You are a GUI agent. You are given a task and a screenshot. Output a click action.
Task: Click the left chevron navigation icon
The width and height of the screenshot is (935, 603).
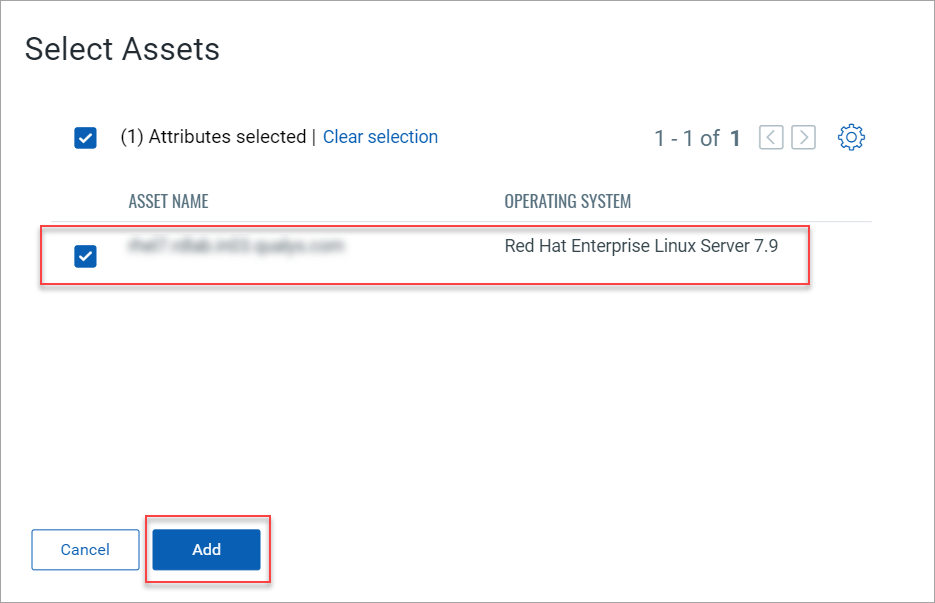(x=771, y=137)
